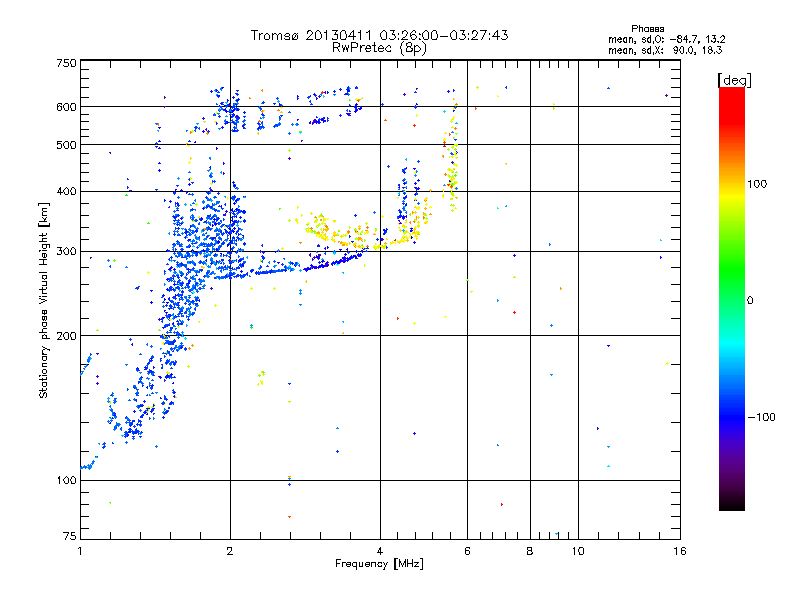Click the y-axis tick label '75'
Image resolution: width=800 pixels, height=600 pixels.
[x=70, y=536]
